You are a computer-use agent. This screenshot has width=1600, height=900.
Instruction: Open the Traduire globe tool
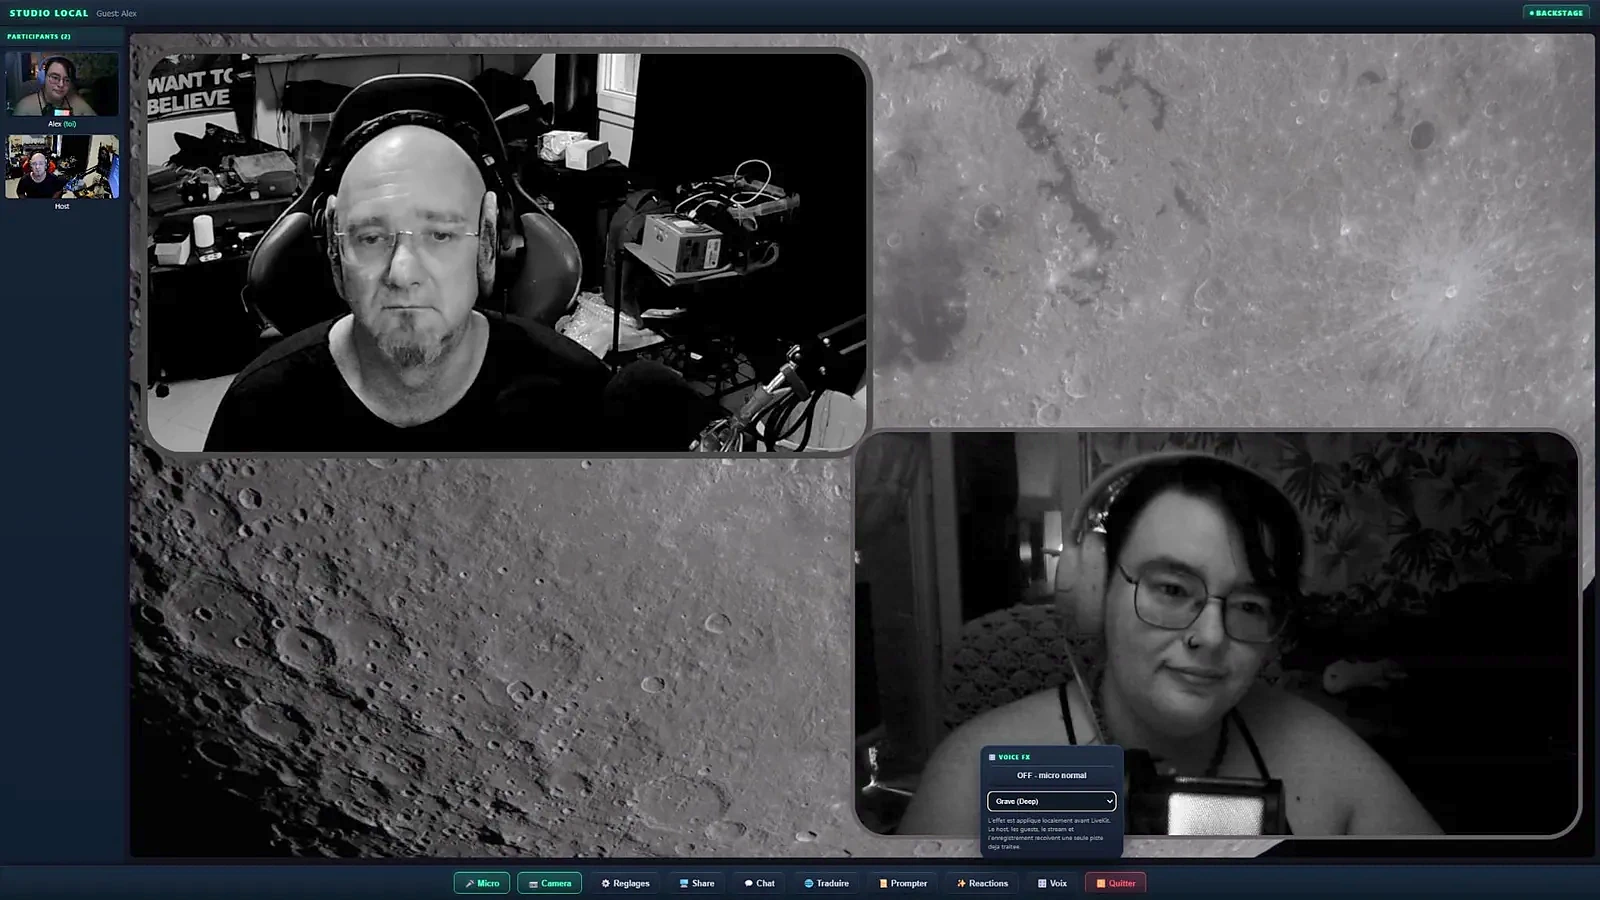(826, 883)
